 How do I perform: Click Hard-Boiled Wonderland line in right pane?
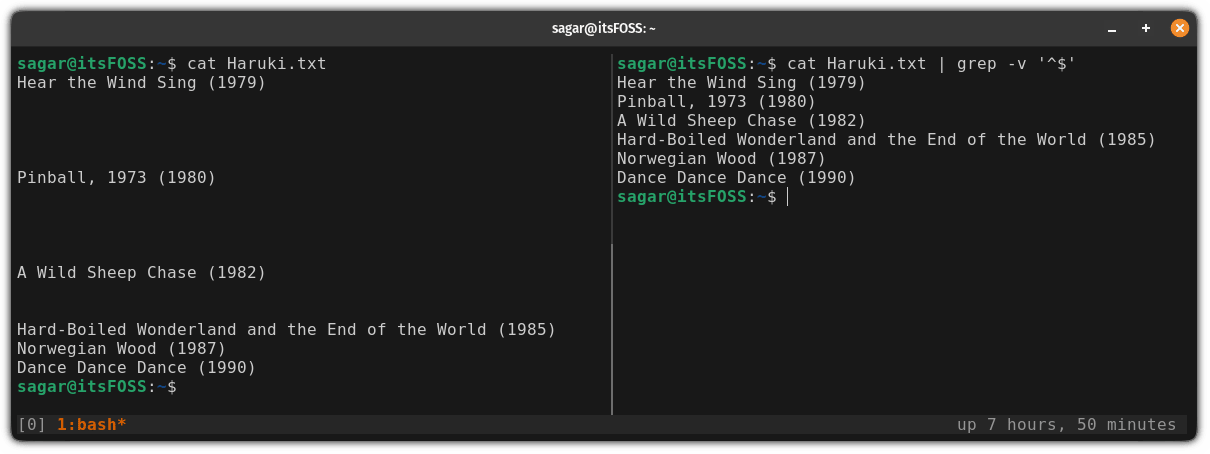(886, 140)
